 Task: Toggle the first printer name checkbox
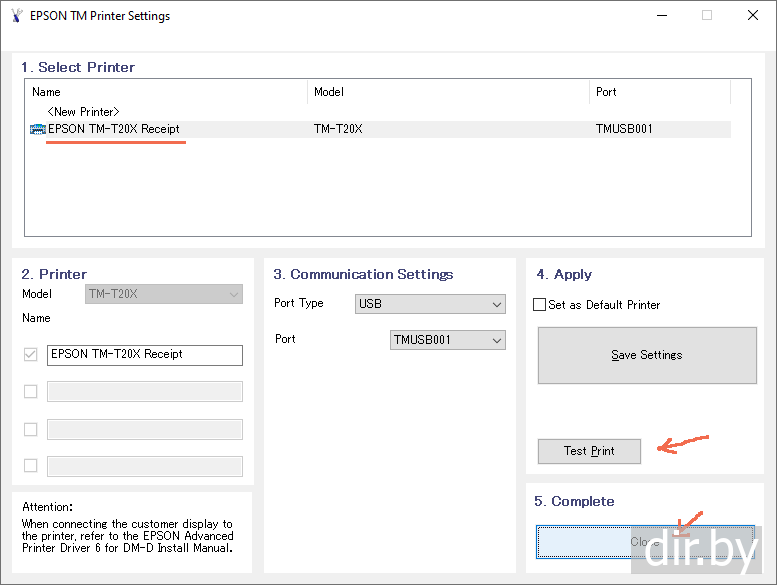(x=30, y=354)
